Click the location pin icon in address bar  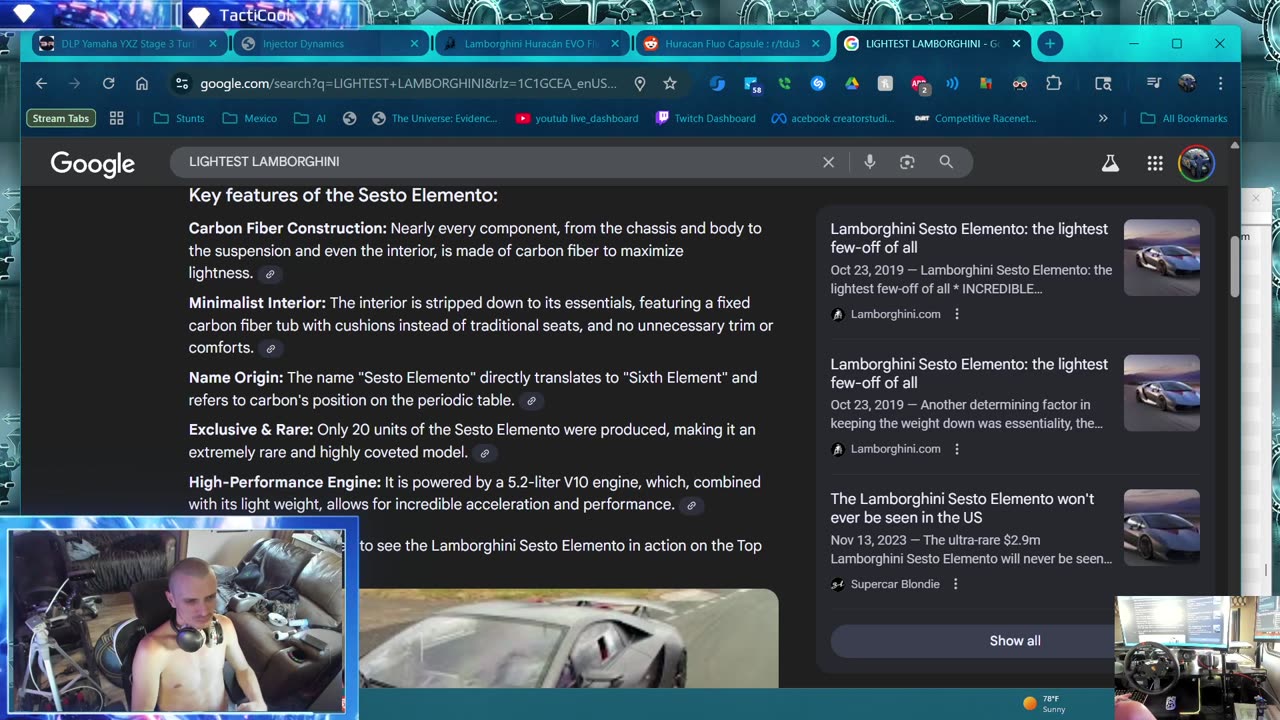coord(640,84)
